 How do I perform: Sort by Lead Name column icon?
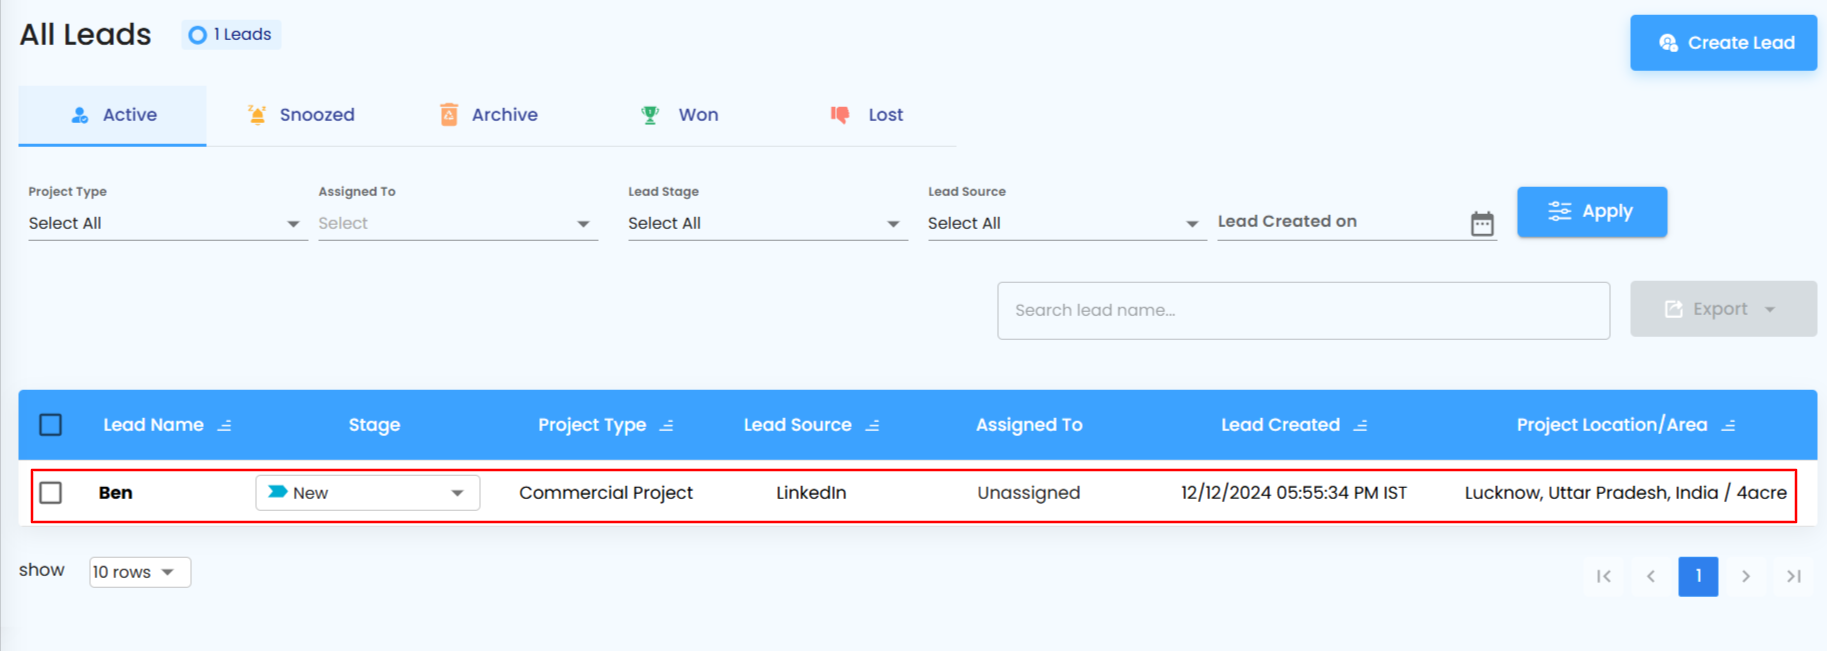(225, 426)
